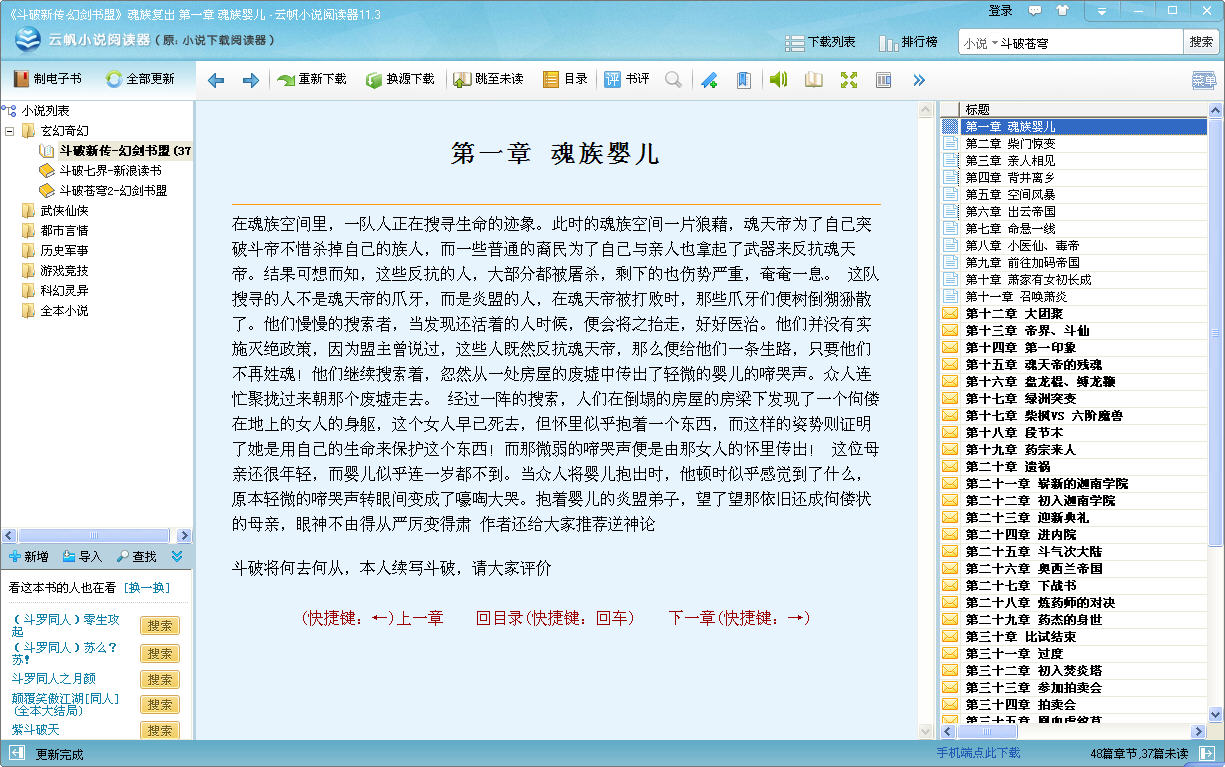This screenshot has height=767, width=1225.
Task: Open the feedback speech bubble icon
Action: [x=1034, y=11]
